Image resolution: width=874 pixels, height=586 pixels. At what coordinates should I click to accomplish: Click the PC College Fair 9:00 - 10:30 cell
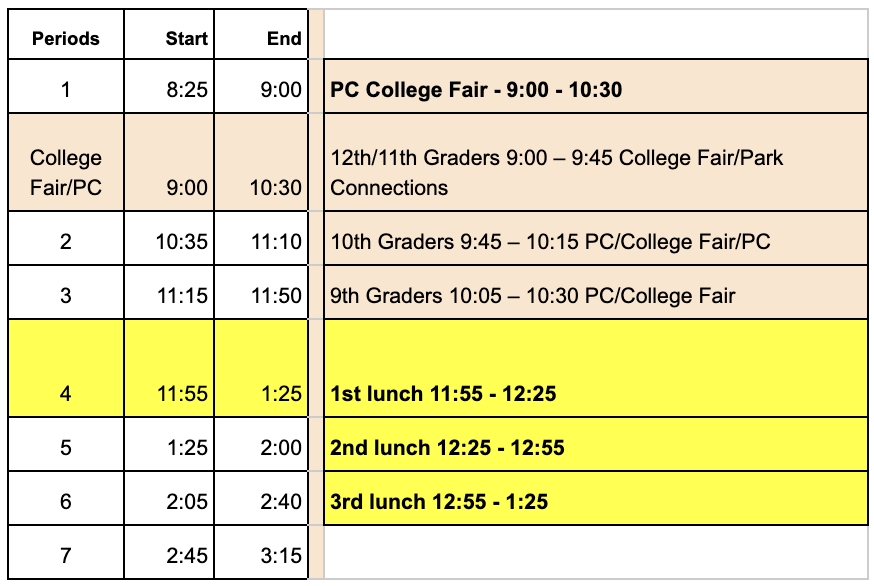click(x=596, y=86)
